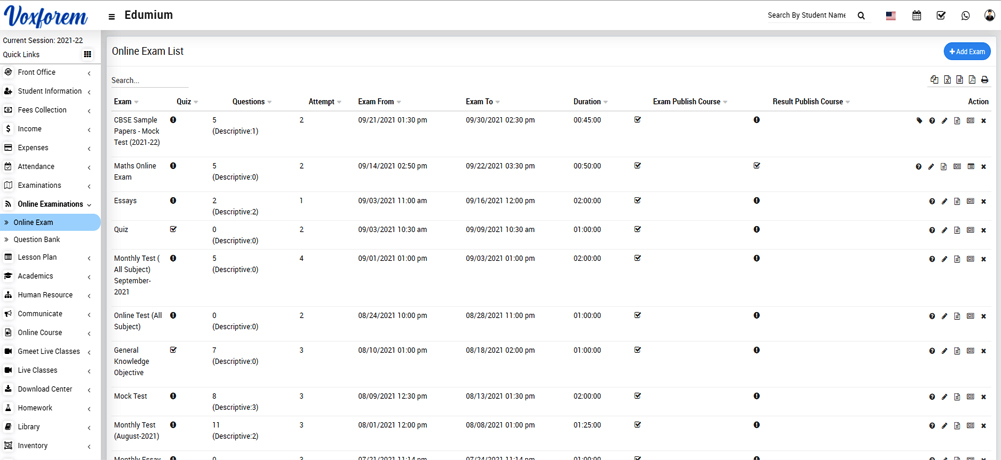Delete the Quiz exam row

(983, 230)
